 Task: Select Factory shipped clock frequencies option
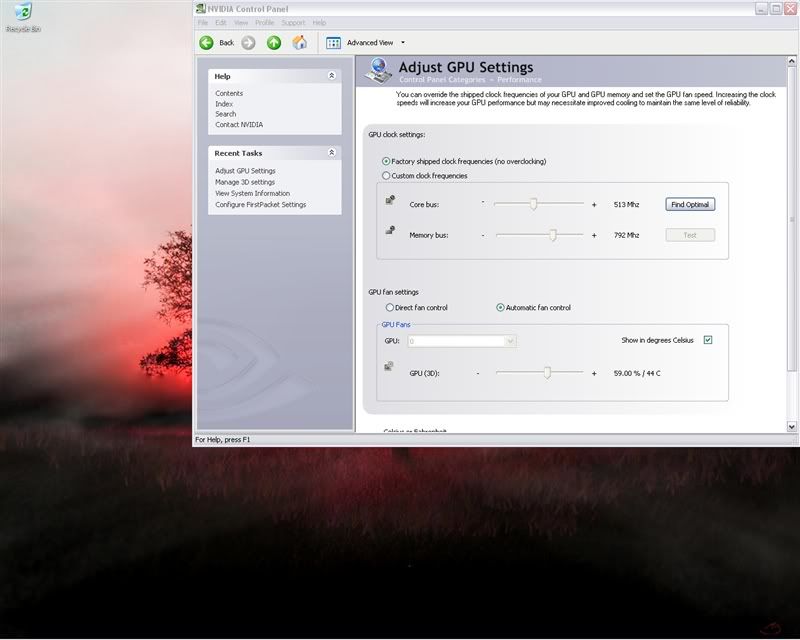(387, 161)
